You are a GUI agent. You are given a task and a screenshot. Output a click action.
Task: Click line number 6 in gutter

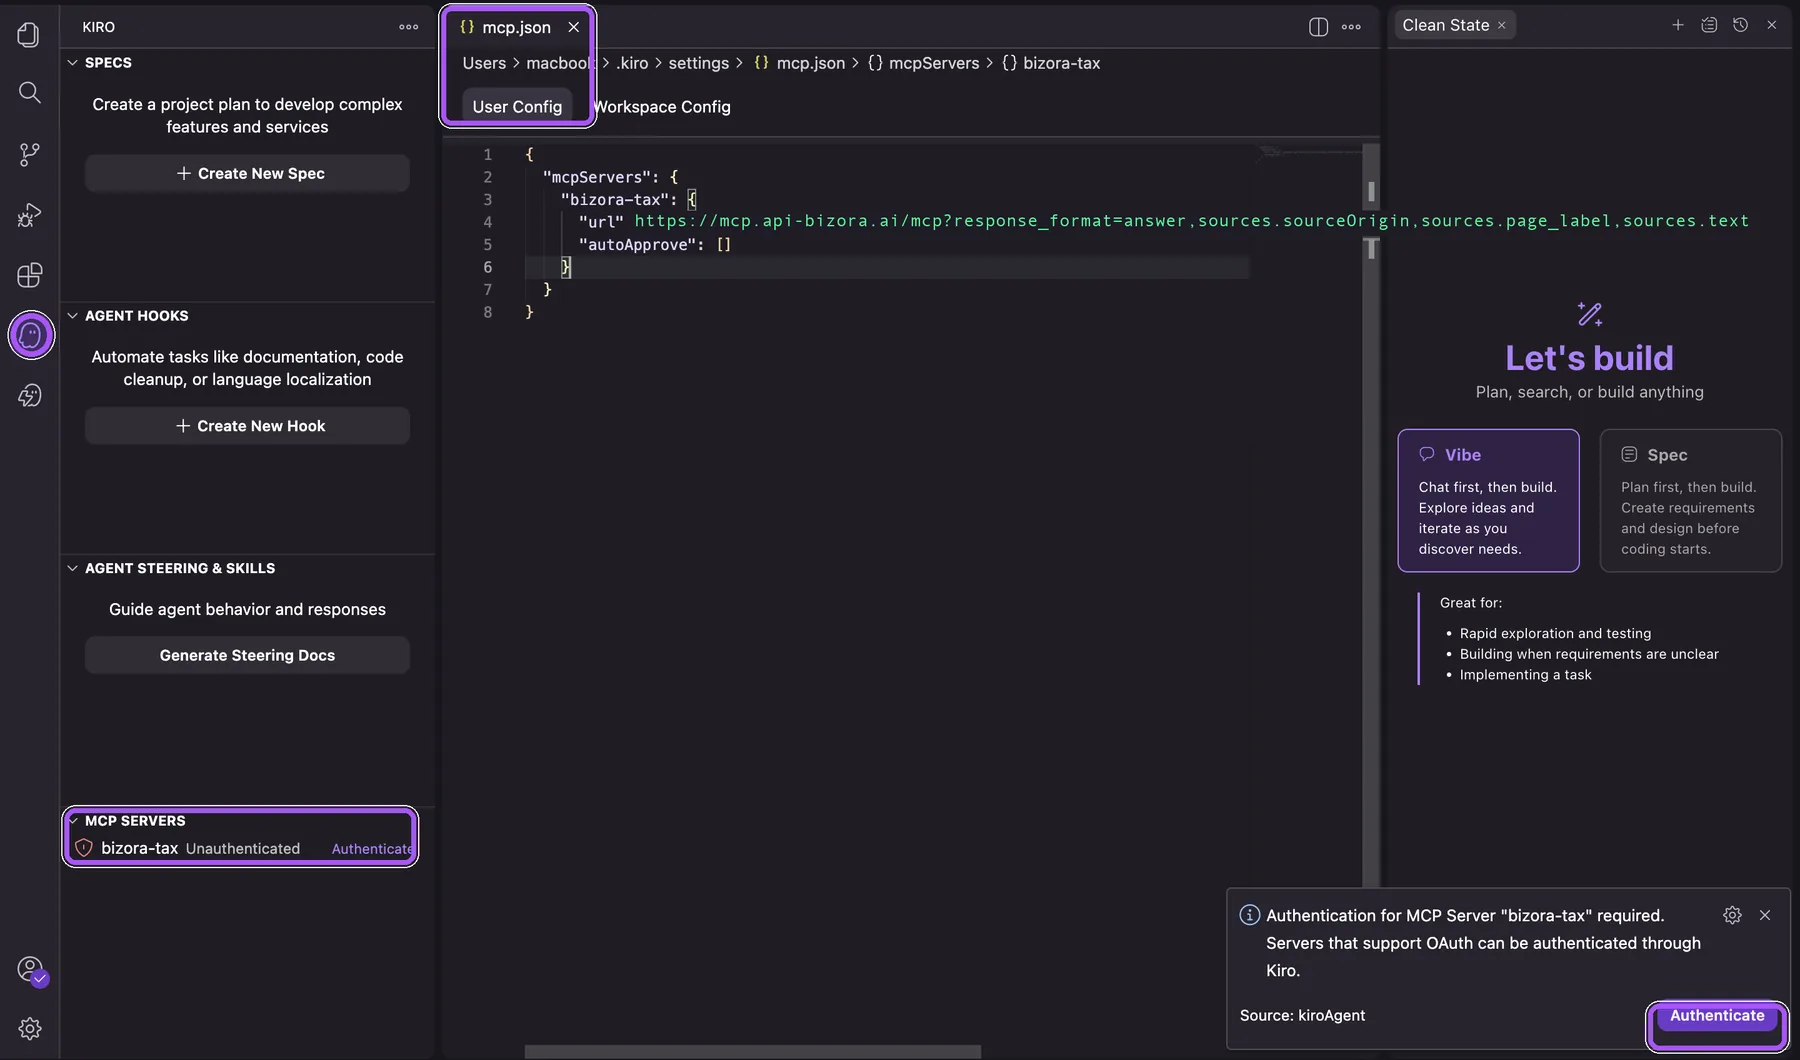[488, 267]
